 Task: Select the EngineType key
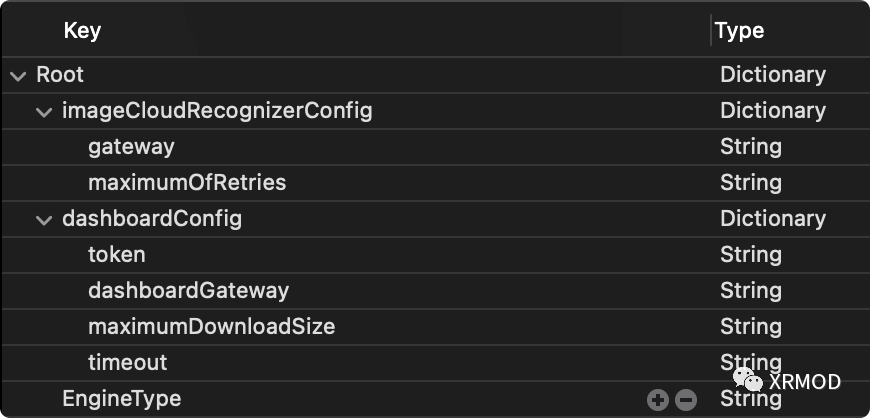click(122, 399)
